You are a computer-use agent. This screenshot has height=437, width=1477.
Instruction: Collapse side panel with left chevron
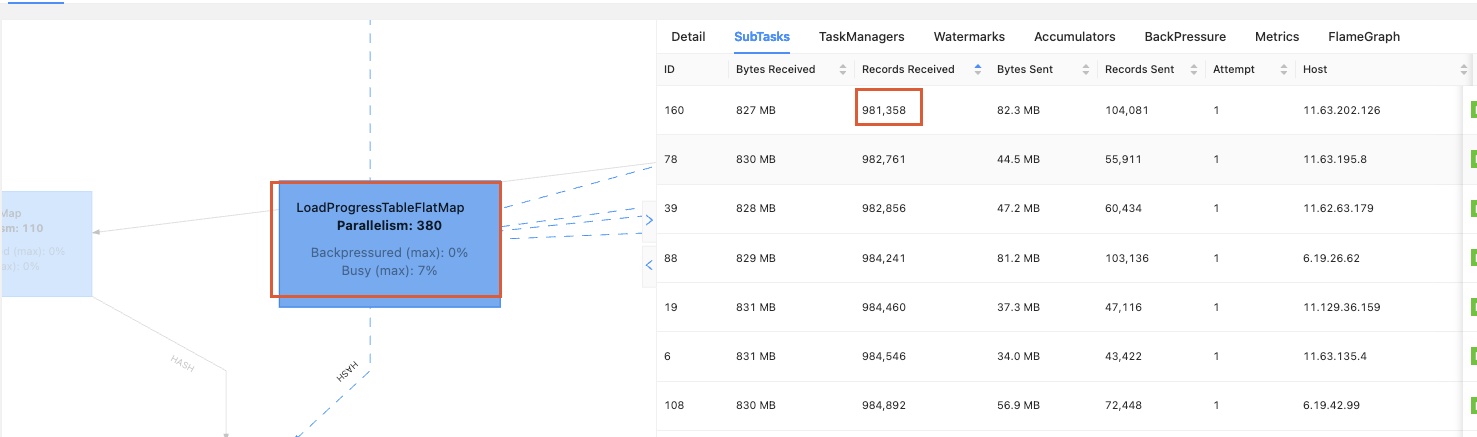click(649, 265)
